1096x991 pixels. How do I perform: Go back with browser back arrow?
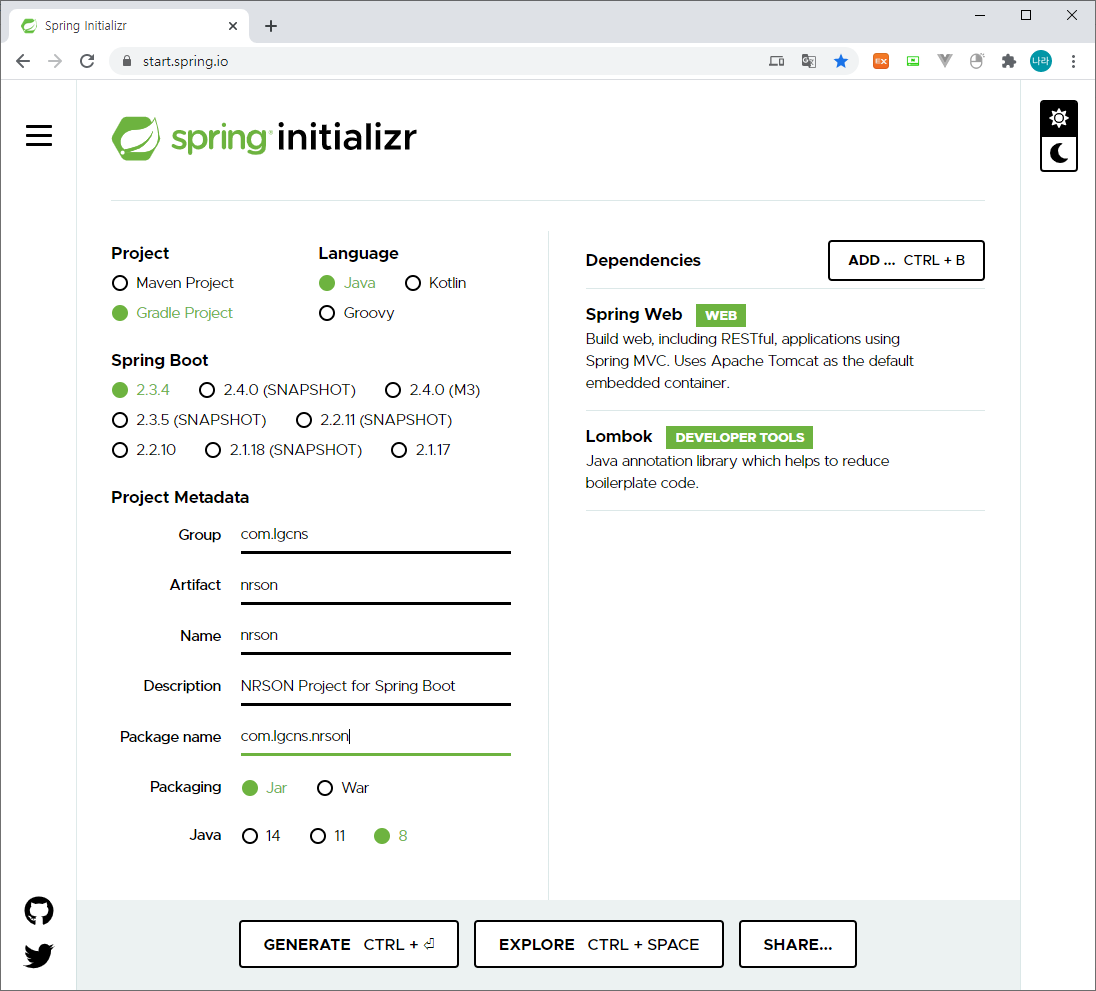tap(23, 62)
